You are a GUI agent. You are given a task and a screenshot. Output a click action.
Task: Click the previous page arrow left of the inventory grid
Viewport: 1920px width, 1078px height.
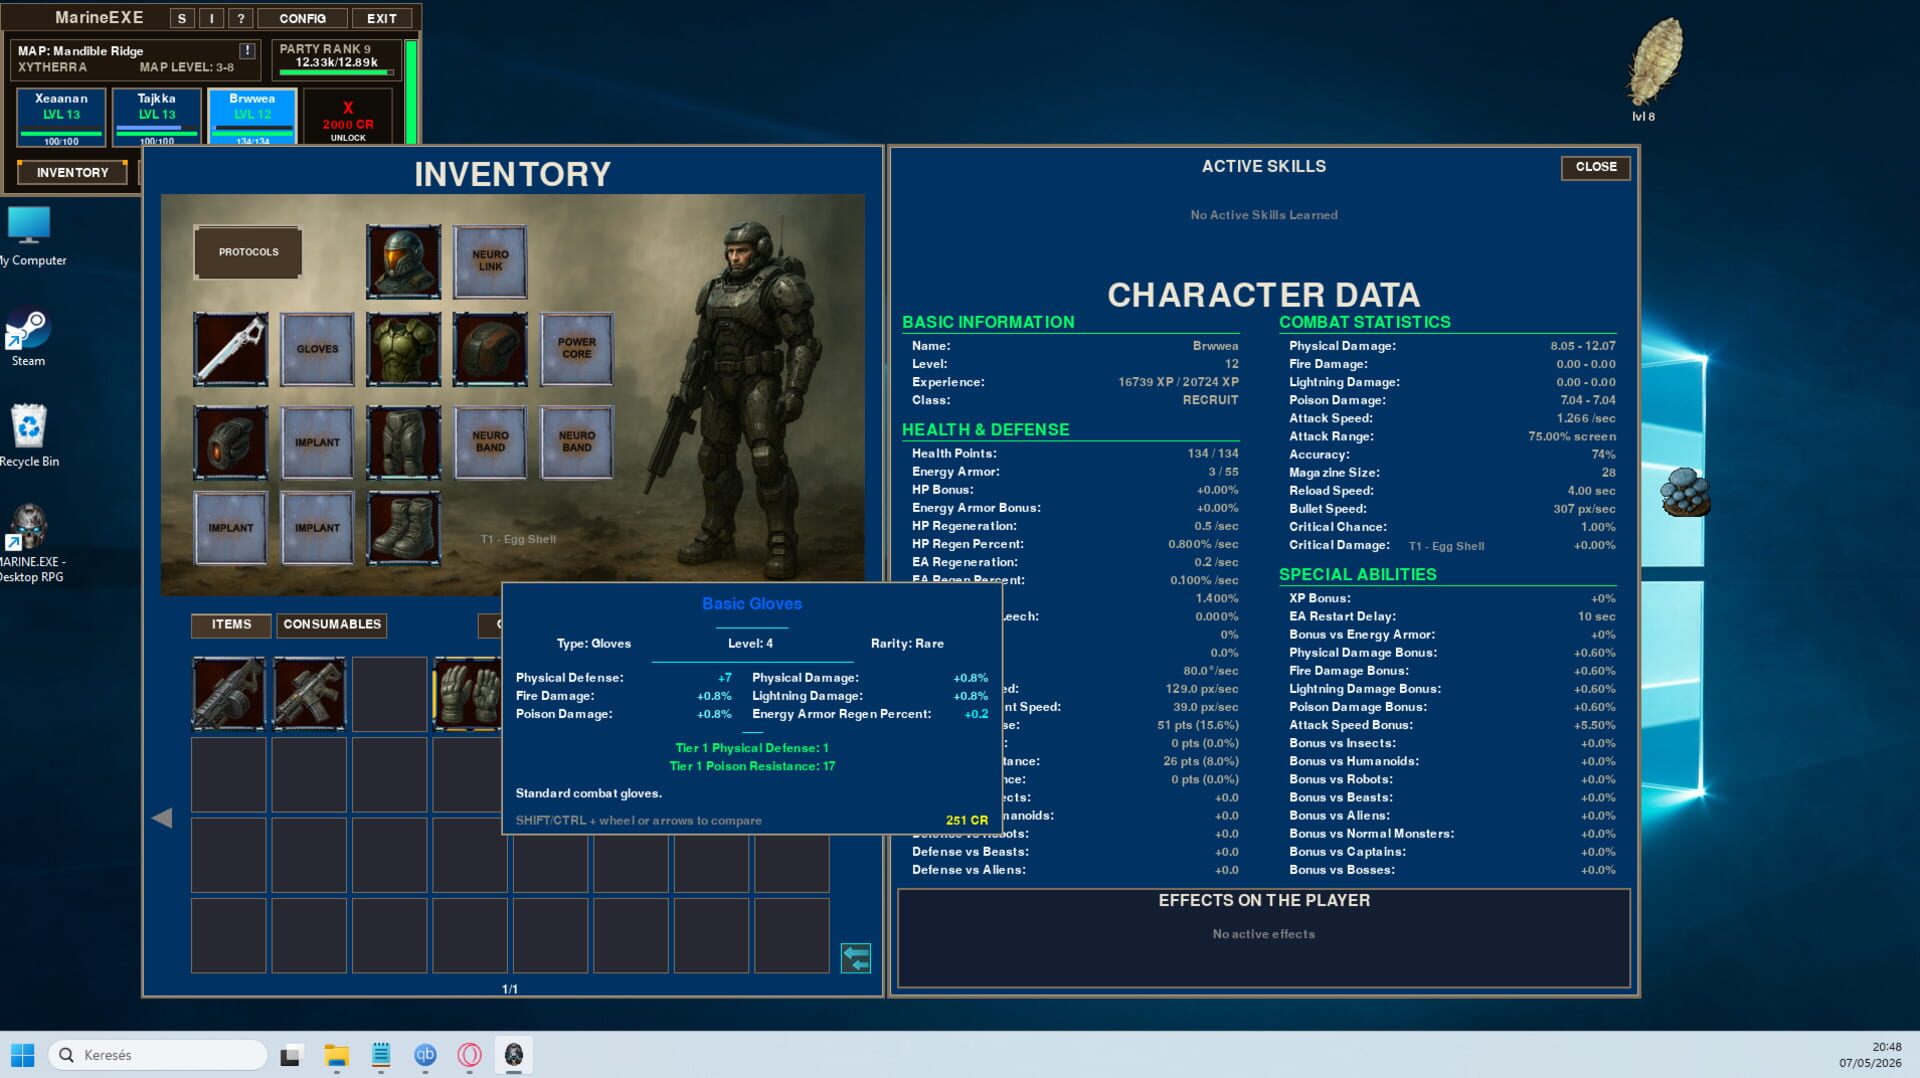[162, 818]
